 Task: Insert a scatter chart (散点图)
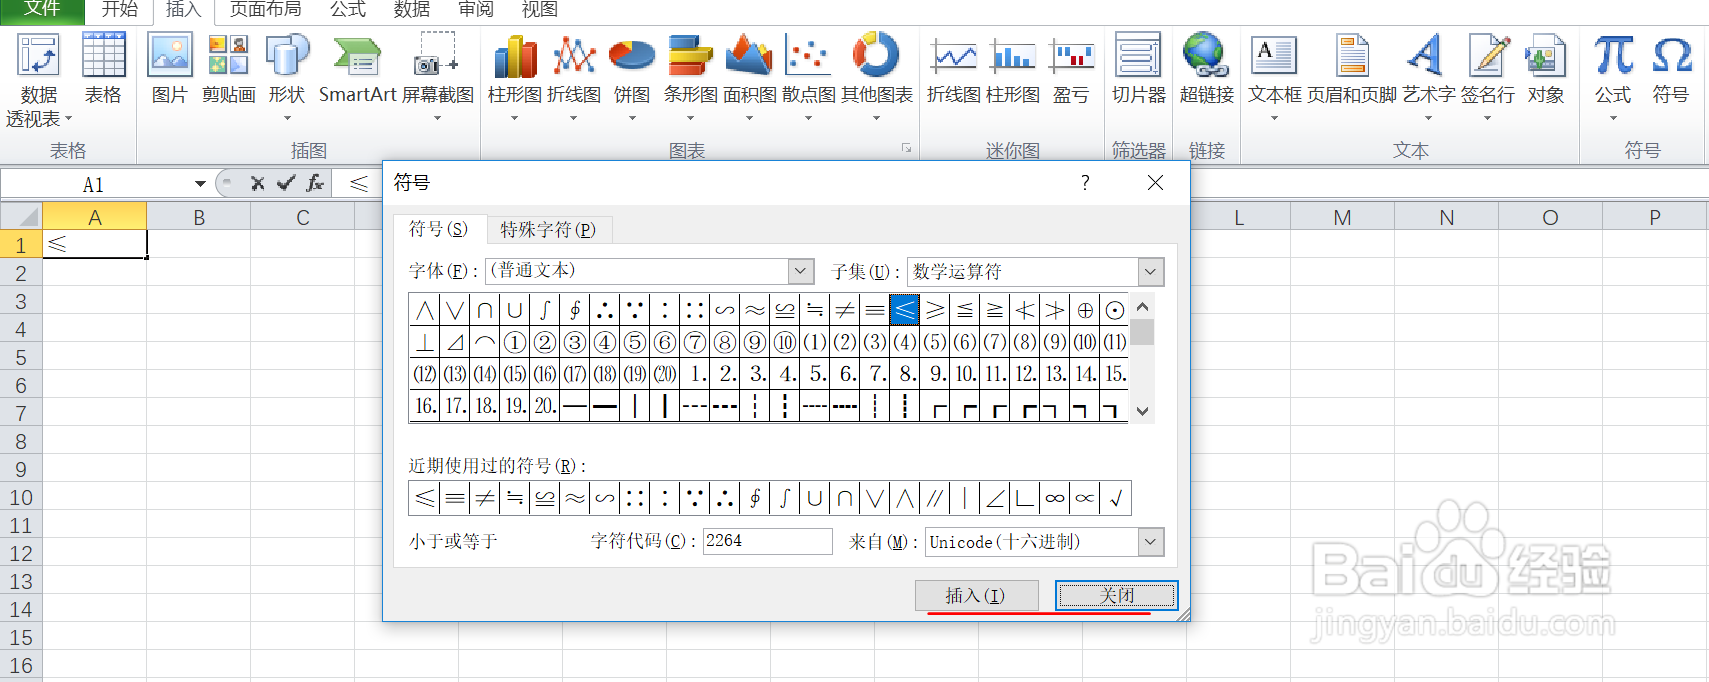pyautogui.click(x=808, y=78)
